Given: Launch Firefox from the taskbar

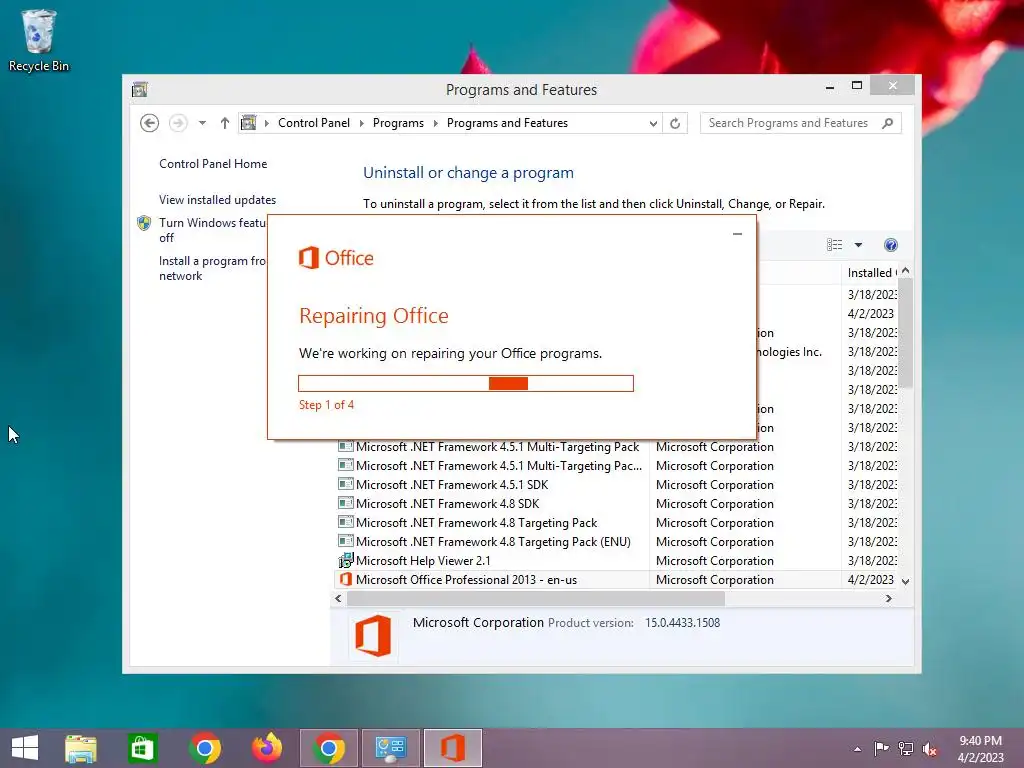Looking at the screenshot, I should (x=267, y=748).
